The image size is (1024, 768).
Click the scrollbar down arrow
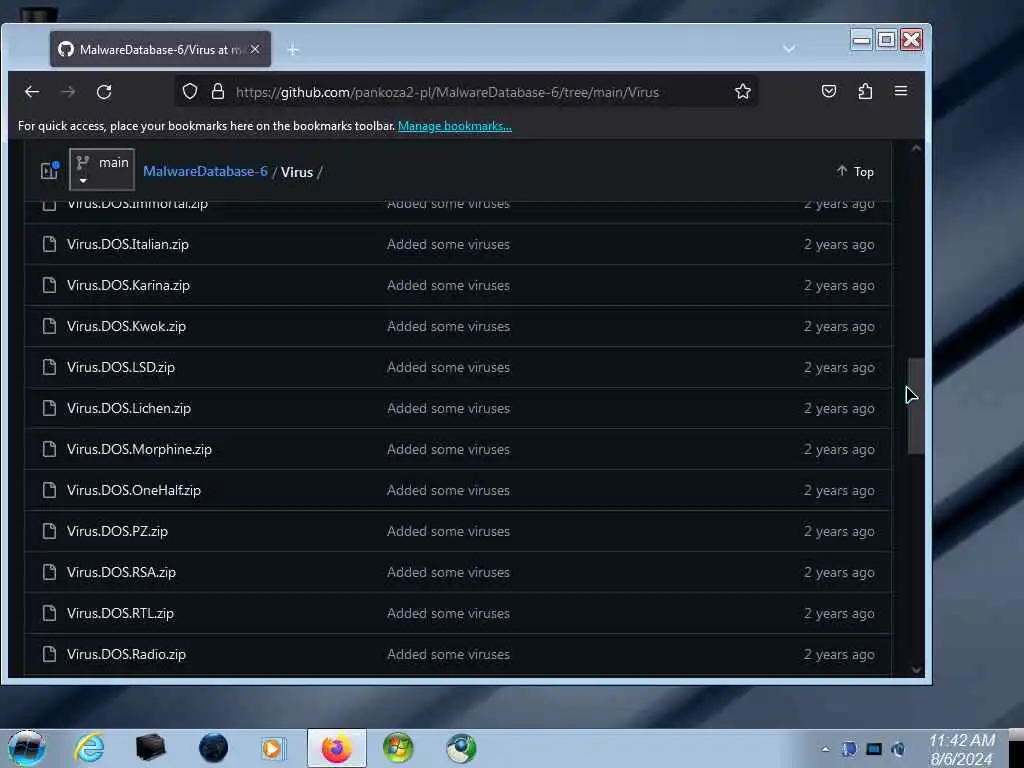tap(916, 669)
